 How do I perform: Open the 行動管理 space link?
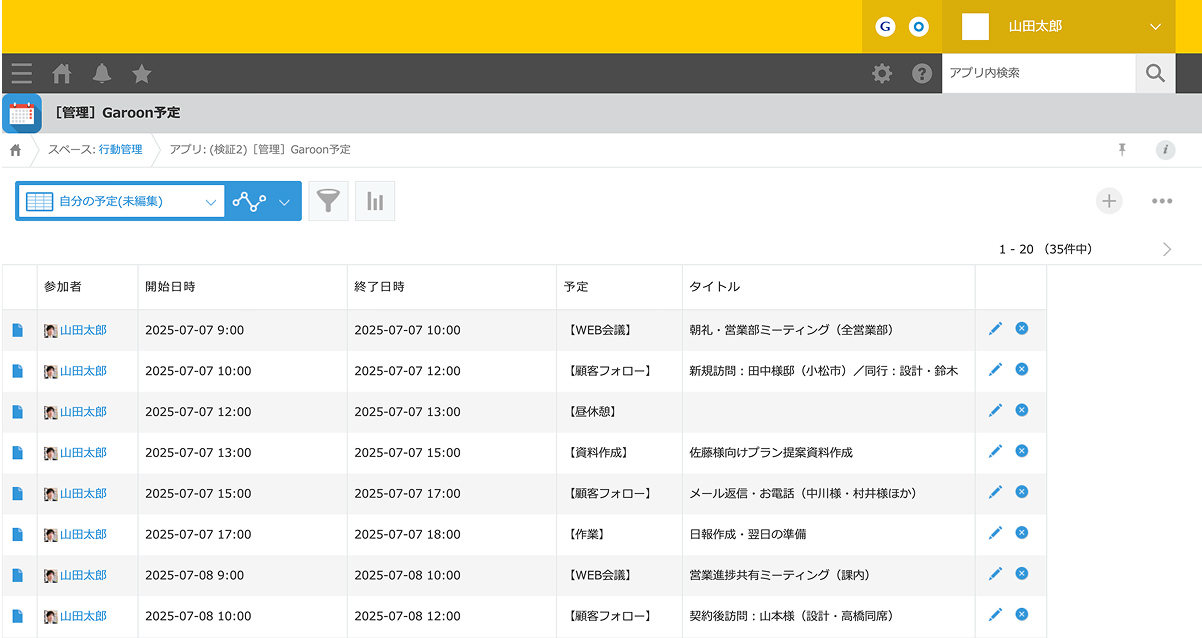pyautogui.click(x=120, y=150)
